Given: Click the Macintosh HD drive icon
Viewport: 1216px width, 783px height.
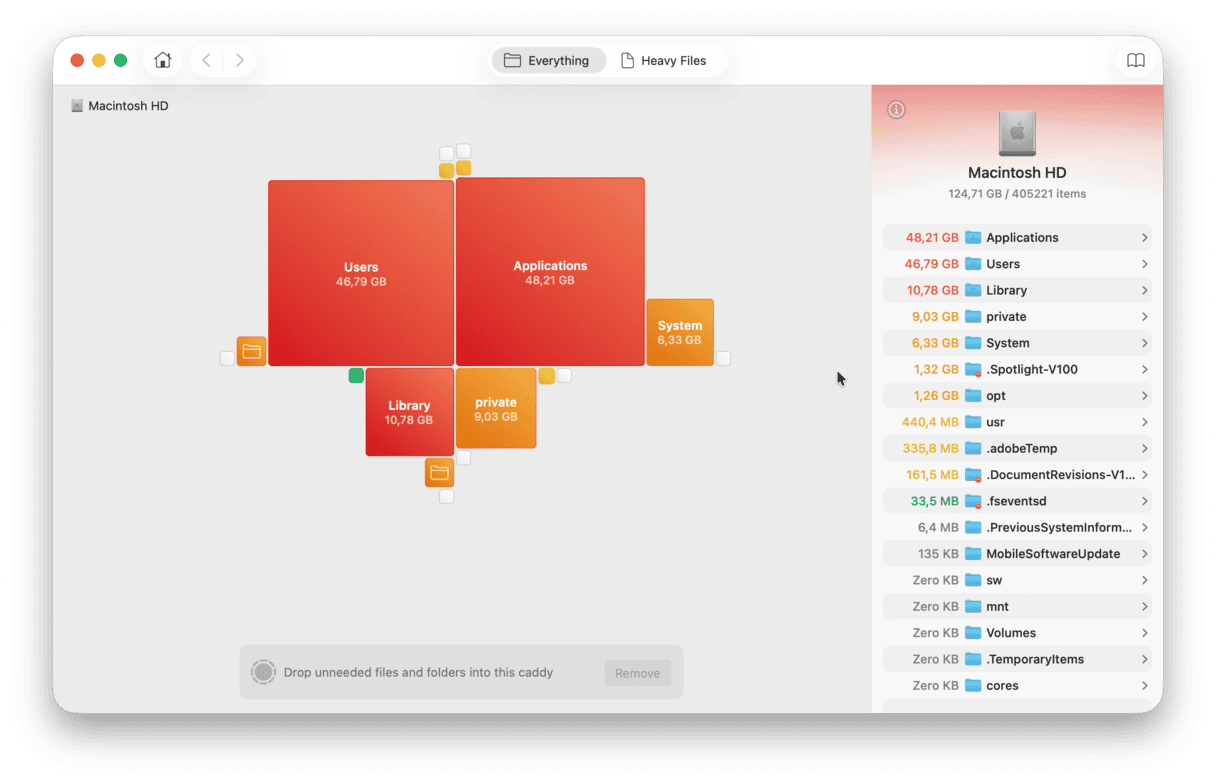Looking at the screenshot, I should pyautogui.click(x=1017, y=133).
